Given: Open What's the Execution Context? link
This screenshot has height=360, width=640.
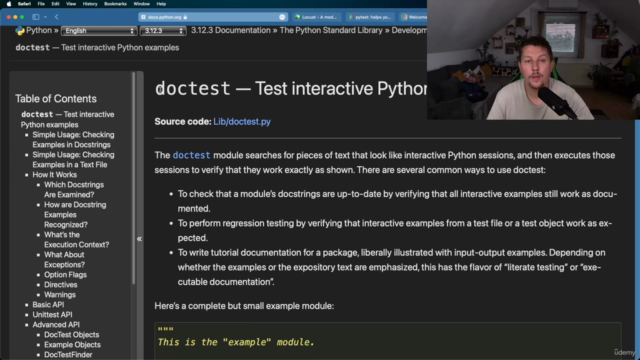Looking at the screenshot, I should click(76, 240).
